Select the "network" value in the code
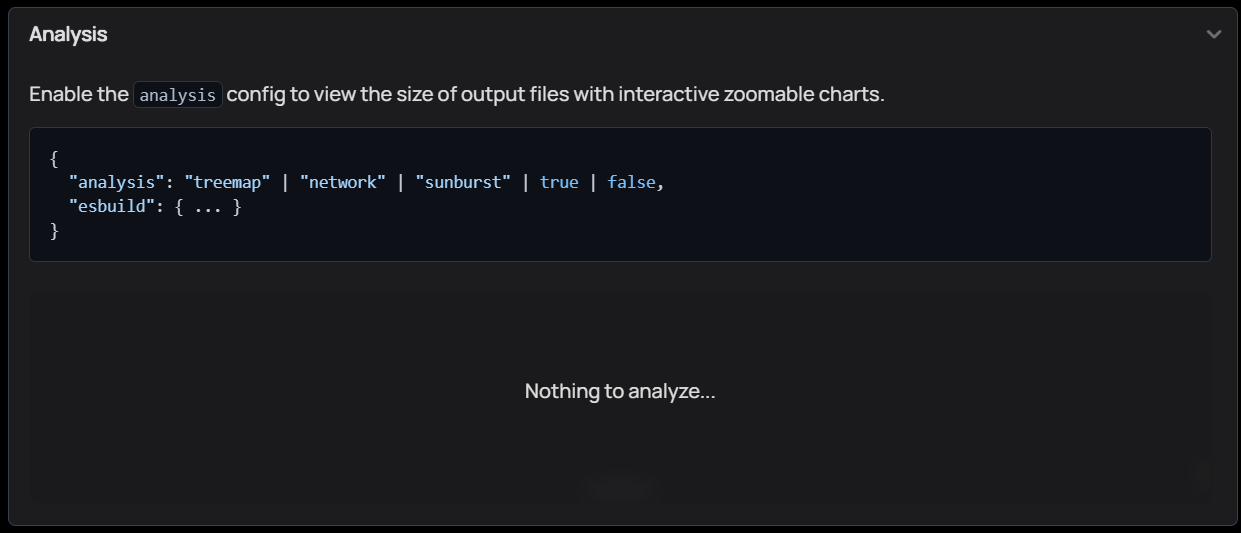The width and height of the screenshot is (1241, 533). [343, 182]
